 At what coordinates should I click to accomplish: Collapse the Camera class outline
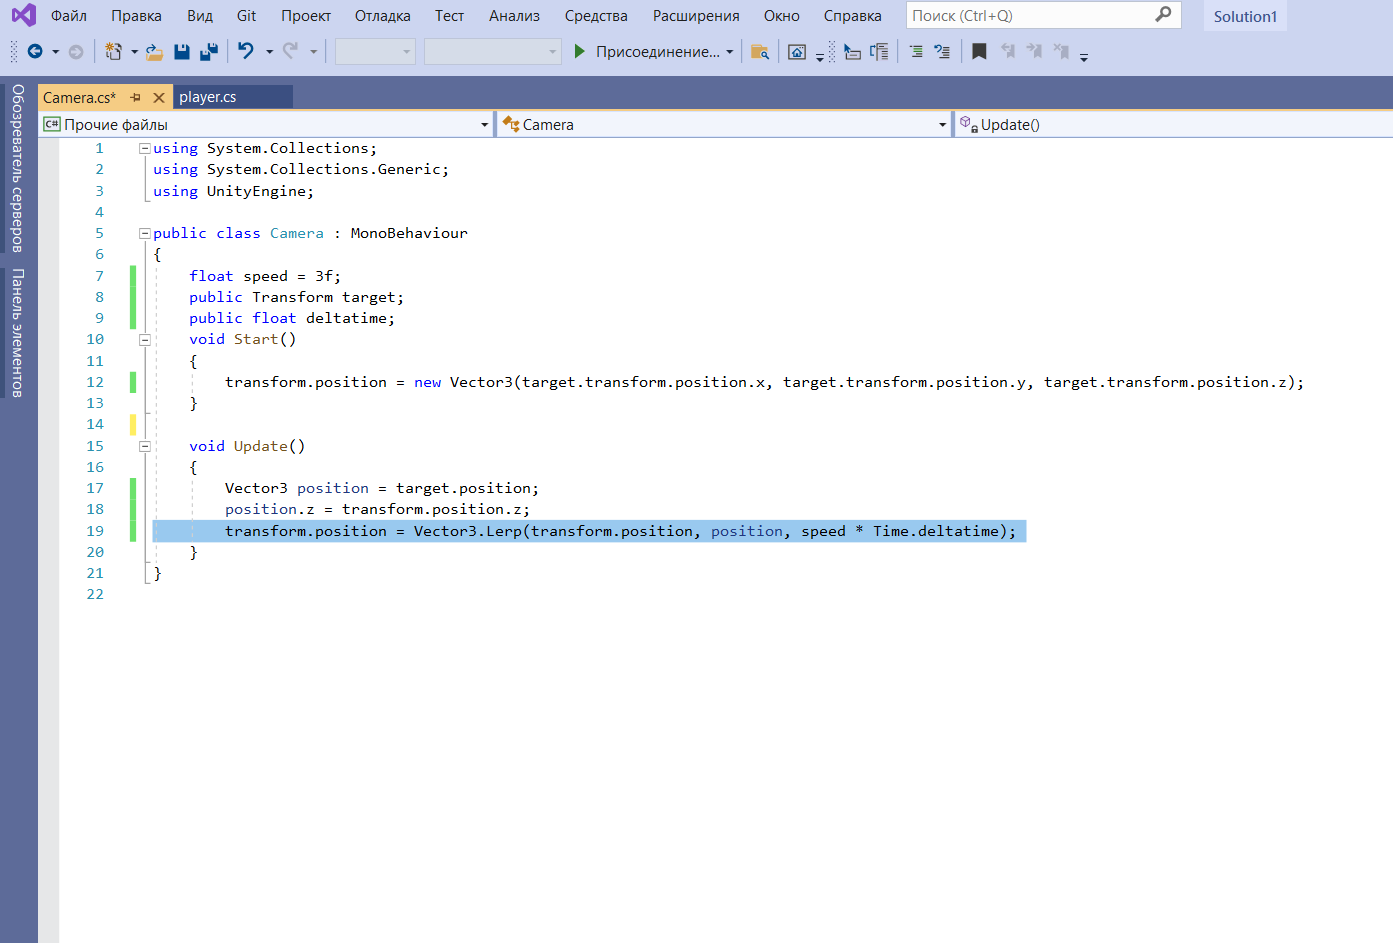point(144,233)
